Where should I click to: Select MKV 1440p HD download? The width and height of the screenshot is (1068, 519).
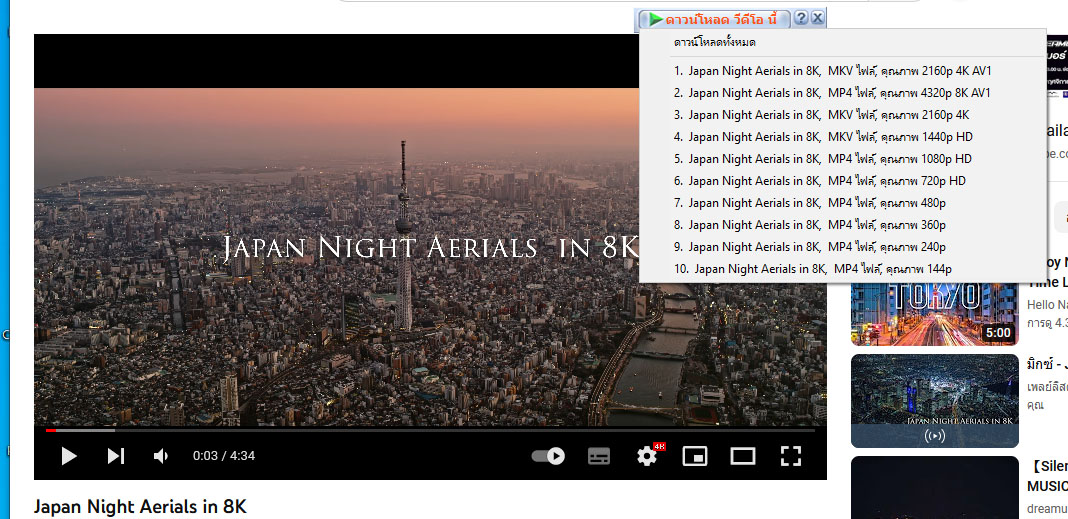(x=823, y=136)
